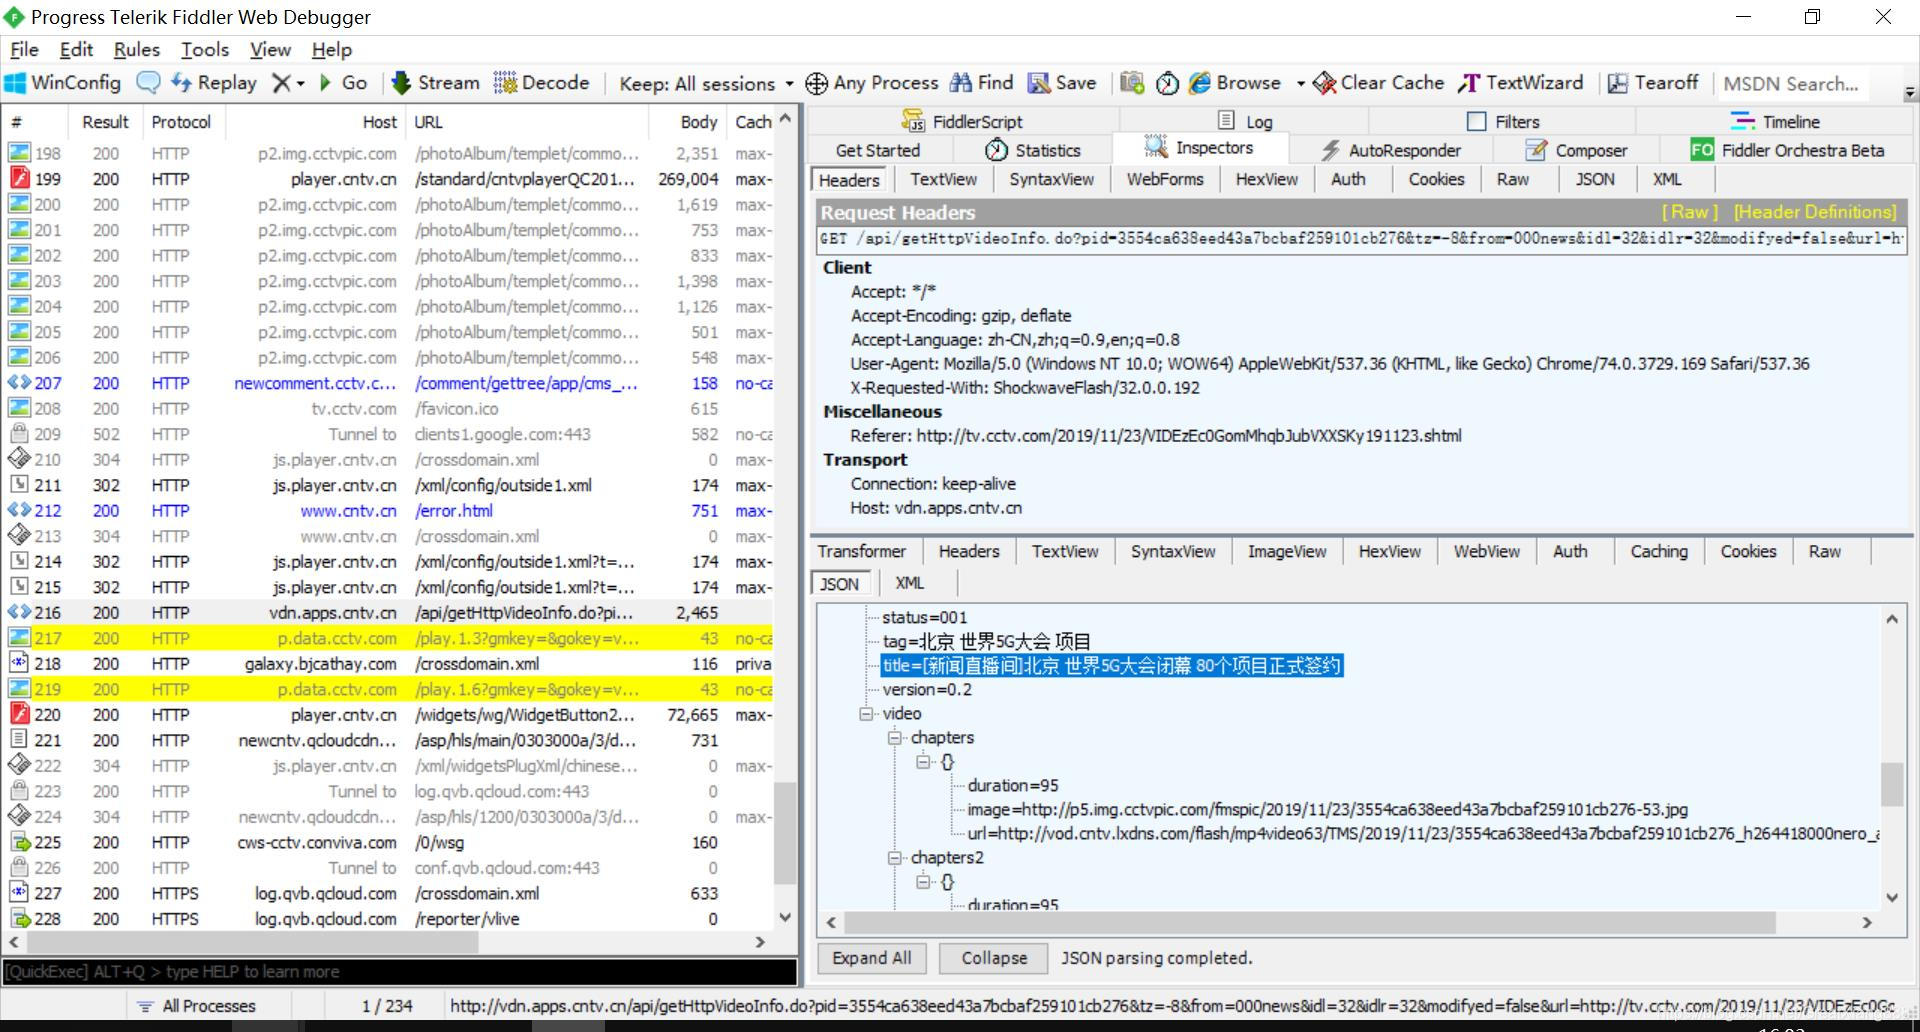Image resolution: width=1920 pixels, height=1032 pixels.
Task: Select session 216 getHttpVideoInfo row
Action: [388, 613]
